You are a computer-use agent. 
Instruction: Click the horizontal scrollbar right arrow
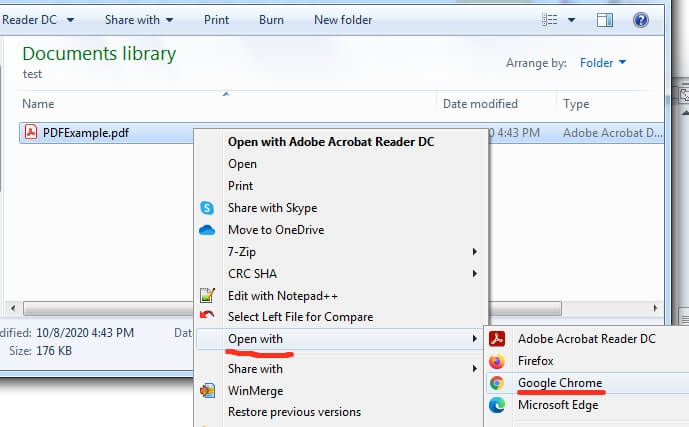pos(656,308)
